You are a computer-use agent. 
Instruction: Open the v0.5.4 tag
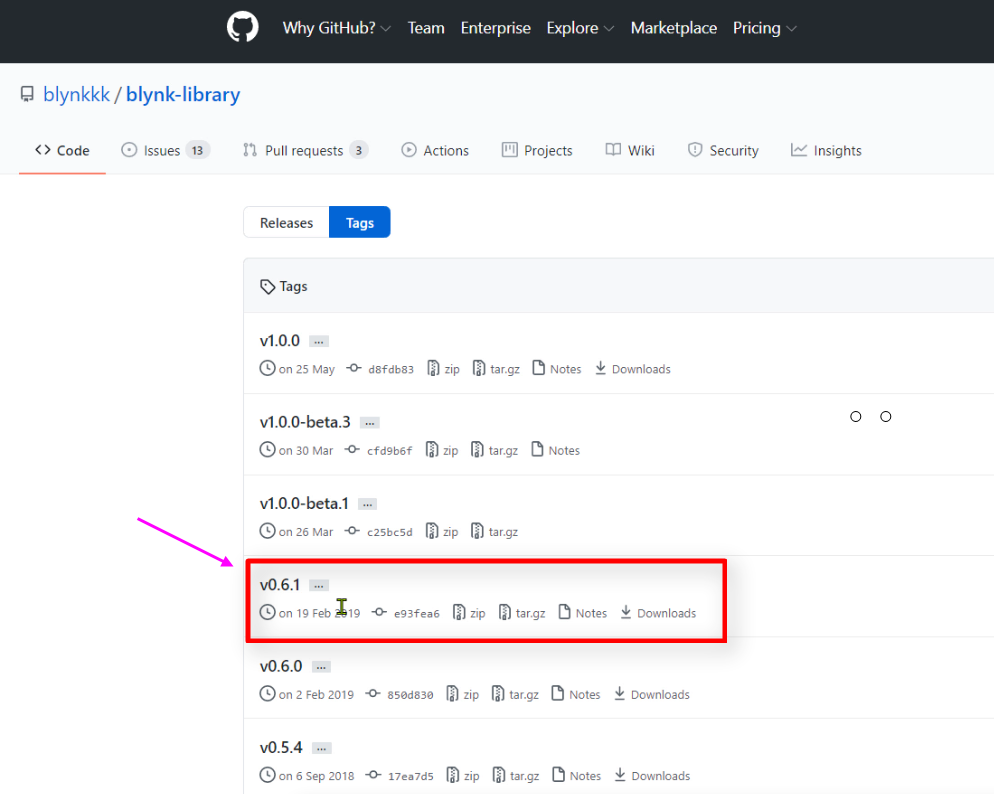pyautogui.click(x=281, y=748)
